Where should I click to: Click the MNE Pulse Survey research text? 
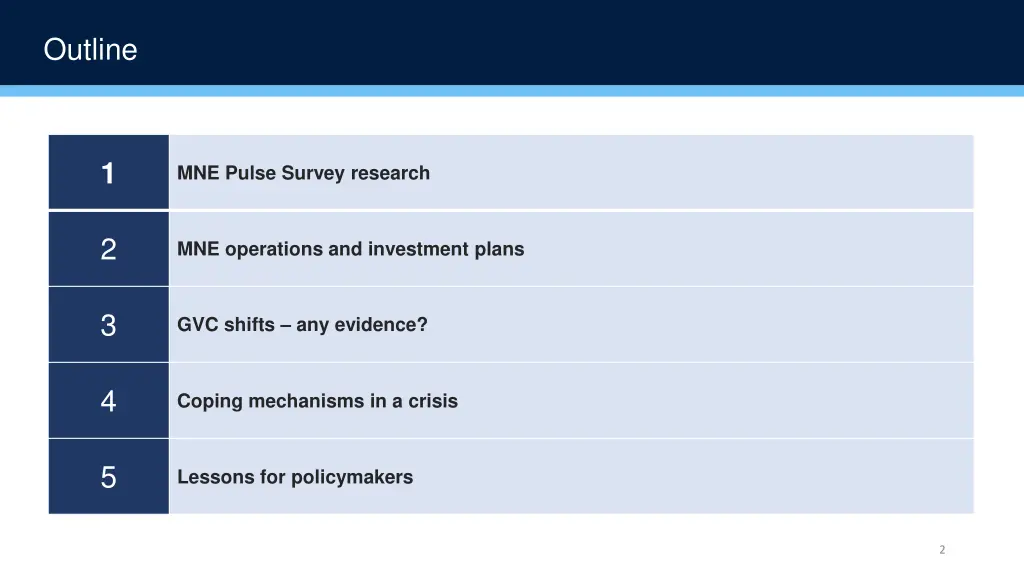(x=304, y=173)
